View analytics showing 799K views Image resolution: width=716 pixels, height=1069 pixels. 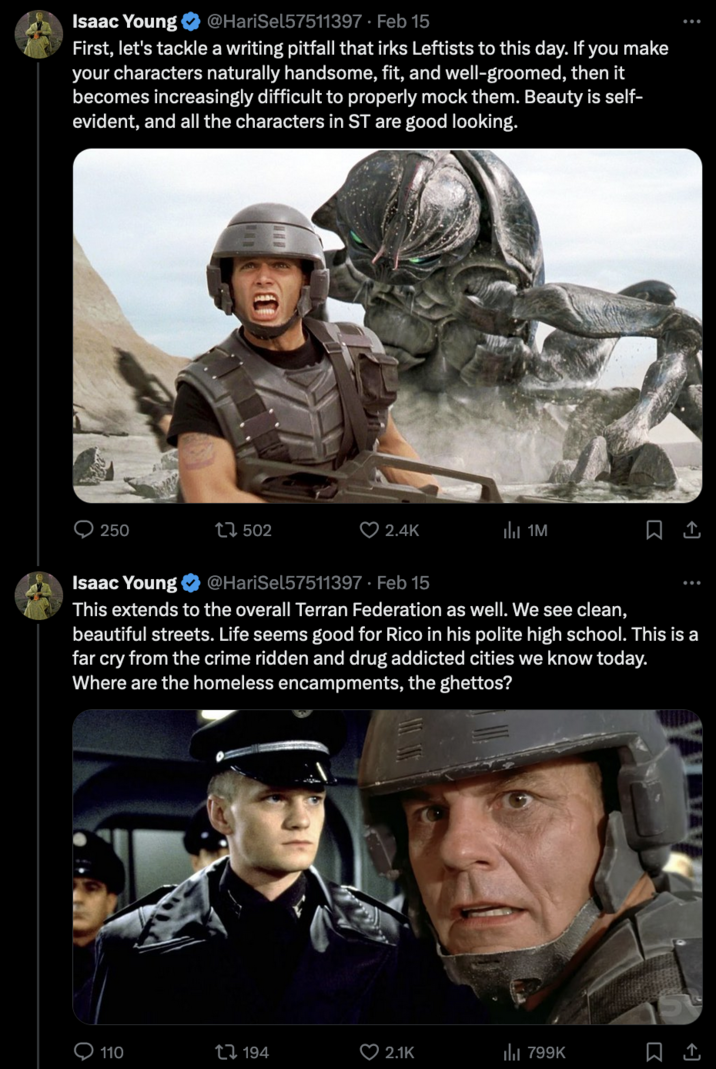[x=512, y=1051]
